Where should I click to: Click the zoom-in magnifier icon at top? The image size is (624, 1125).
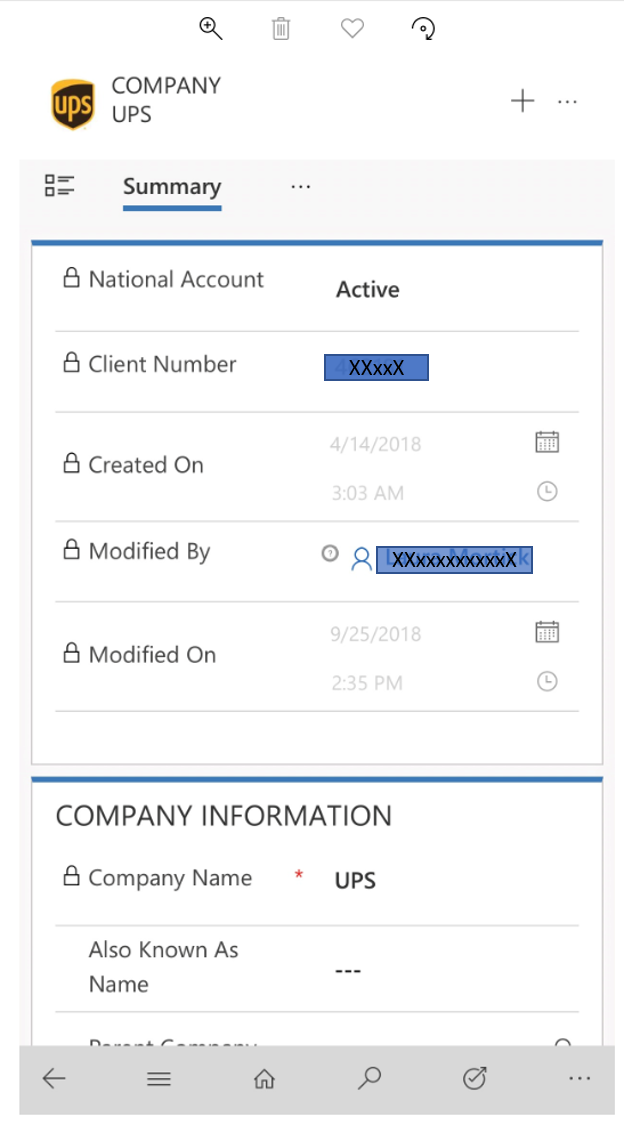coord(210,29)
